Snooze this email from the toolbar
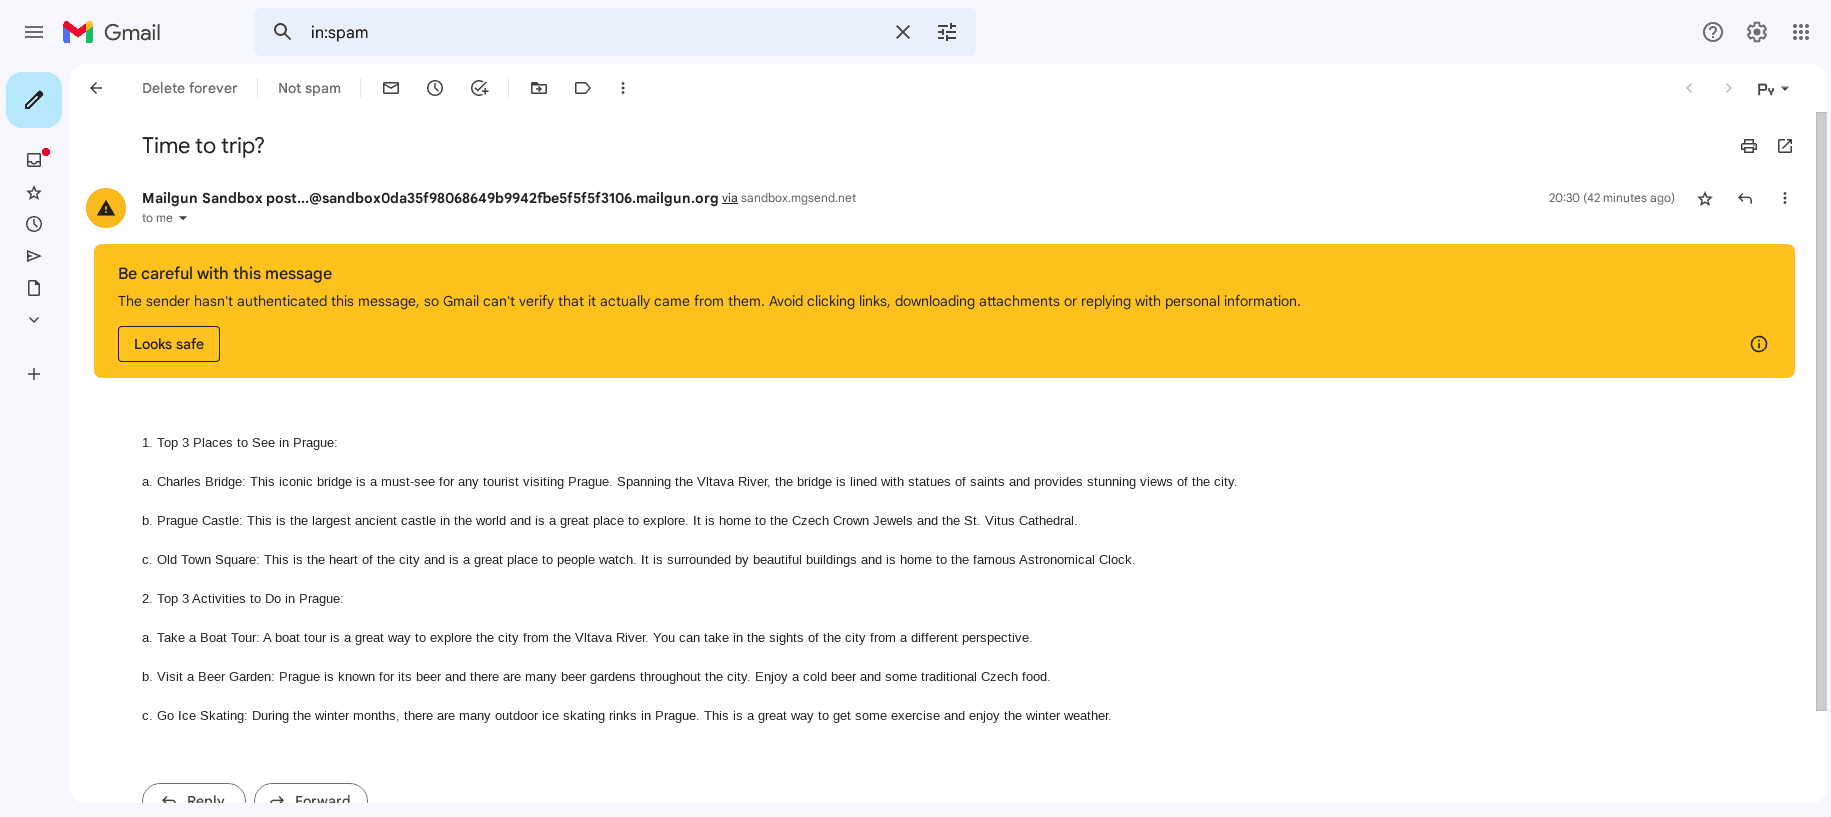Image resolution: width=1831 pixels, height=817 pixels. (435, 88)
